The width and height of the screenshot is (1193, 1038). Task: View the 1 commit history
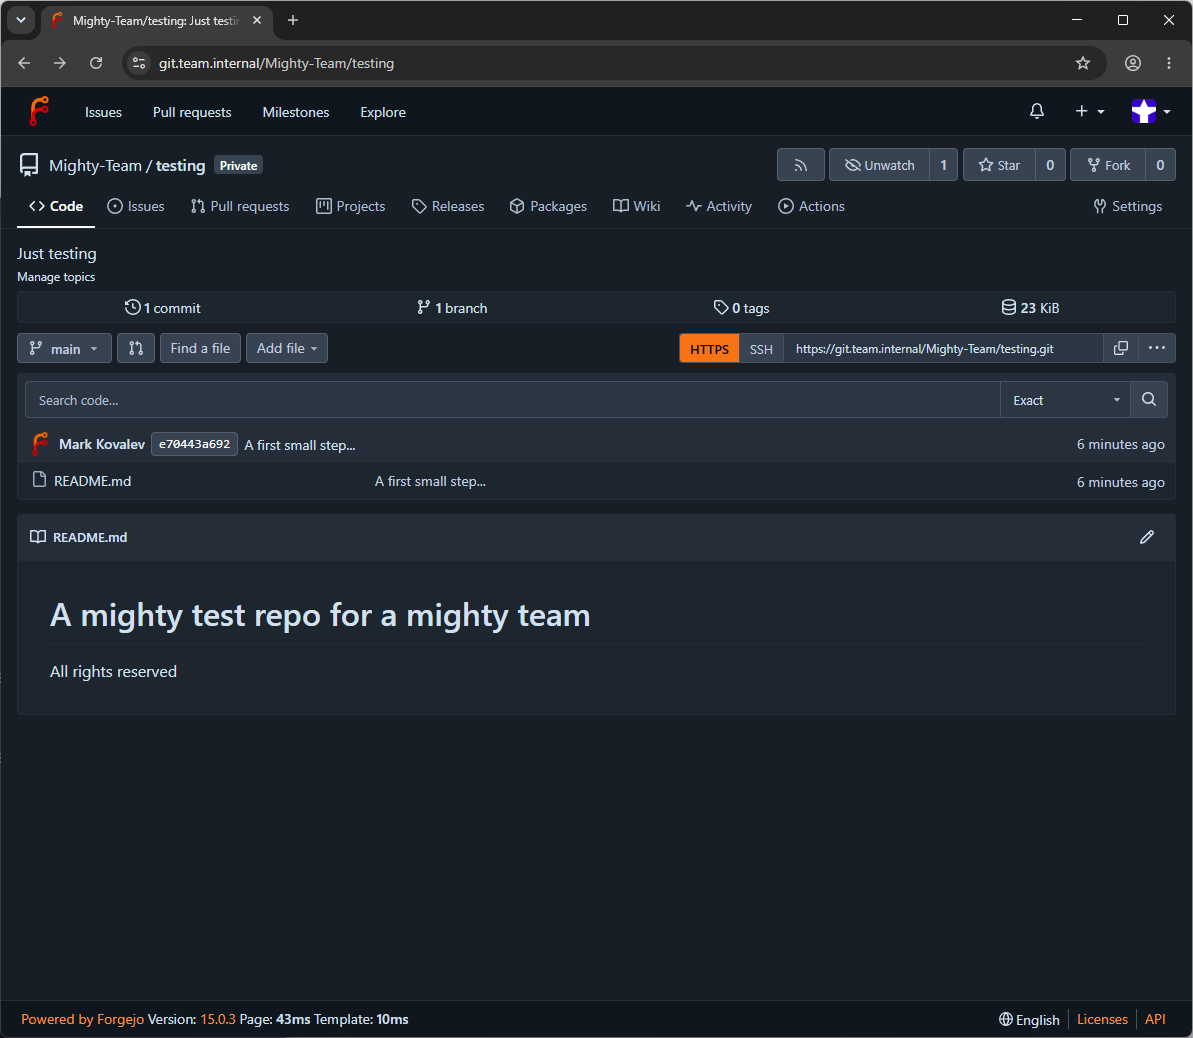click(x=162, y=307)
